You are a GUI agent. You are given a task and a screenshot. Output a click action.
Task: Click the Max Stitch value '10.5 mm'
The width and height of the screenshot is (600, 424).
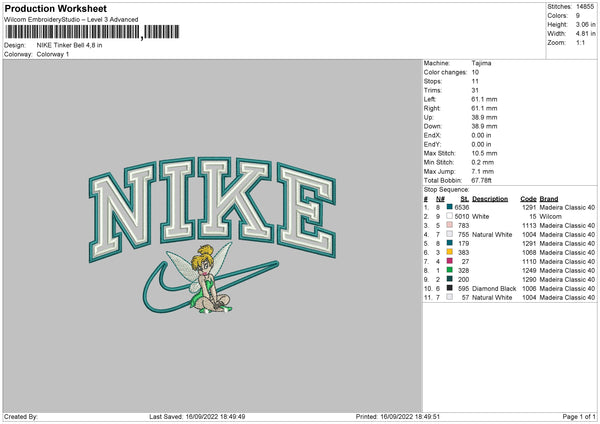(484, 153)
